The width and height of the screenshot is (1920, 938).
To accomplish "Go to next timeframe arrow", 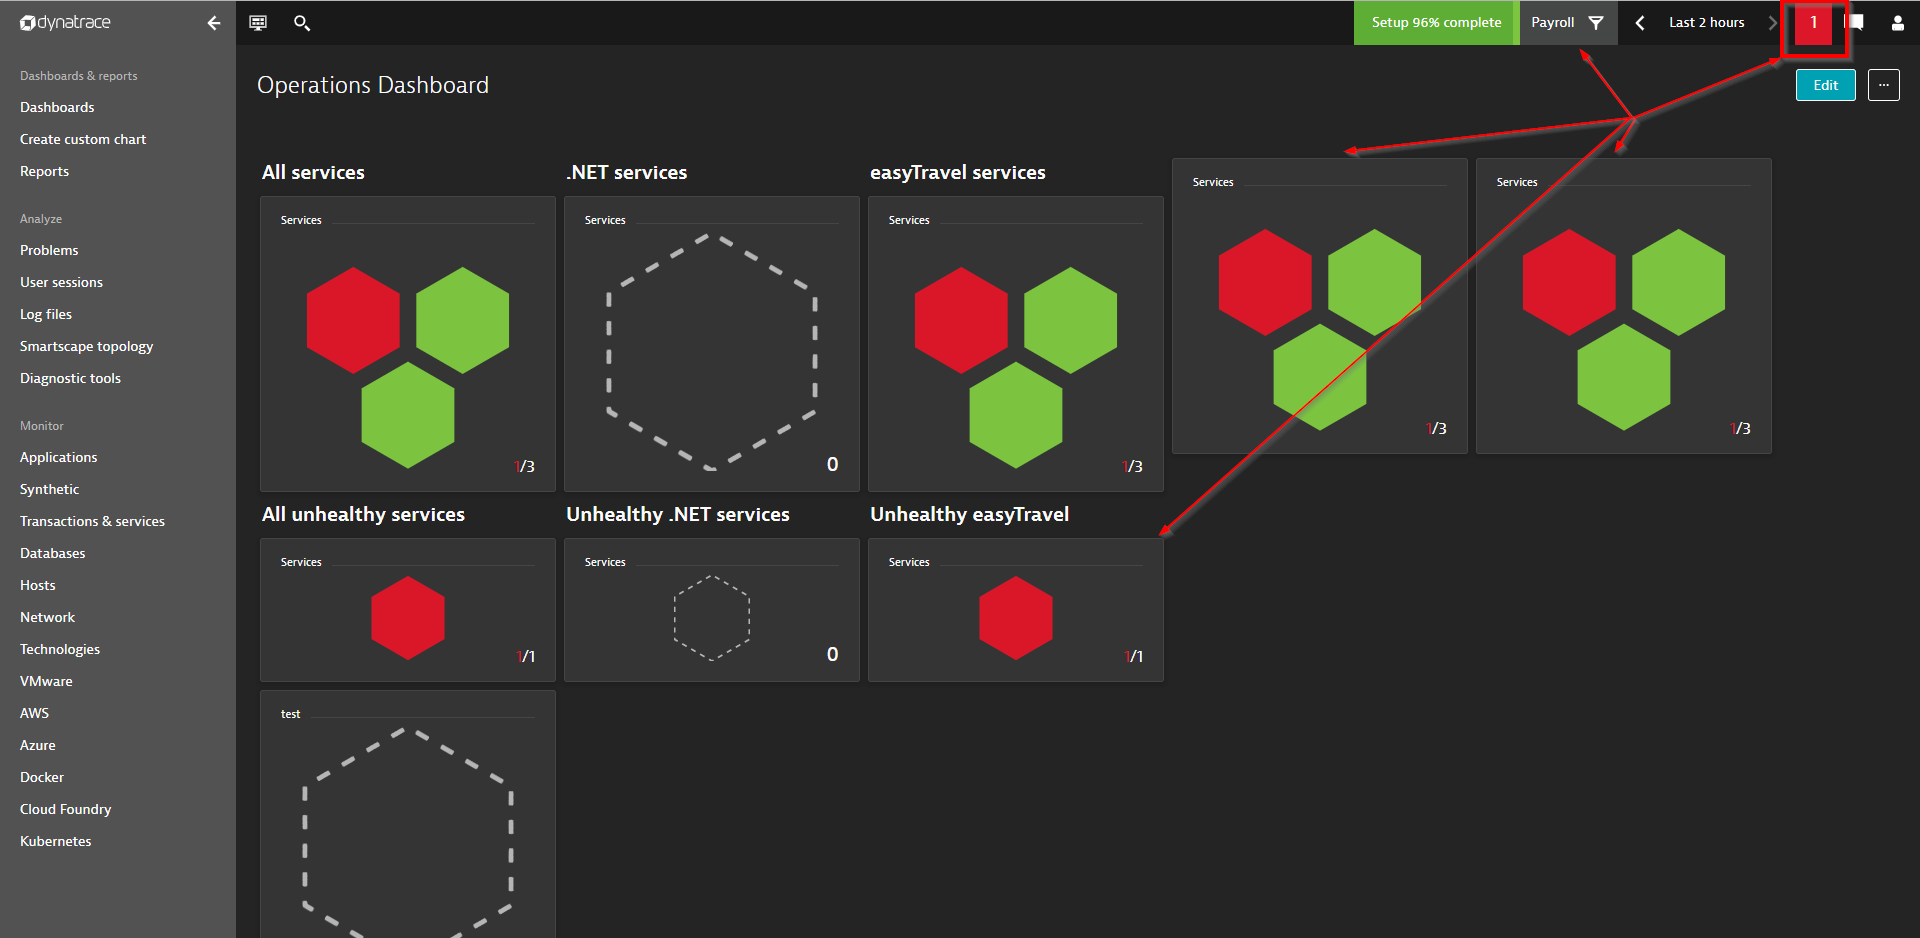I will 1772,22.
